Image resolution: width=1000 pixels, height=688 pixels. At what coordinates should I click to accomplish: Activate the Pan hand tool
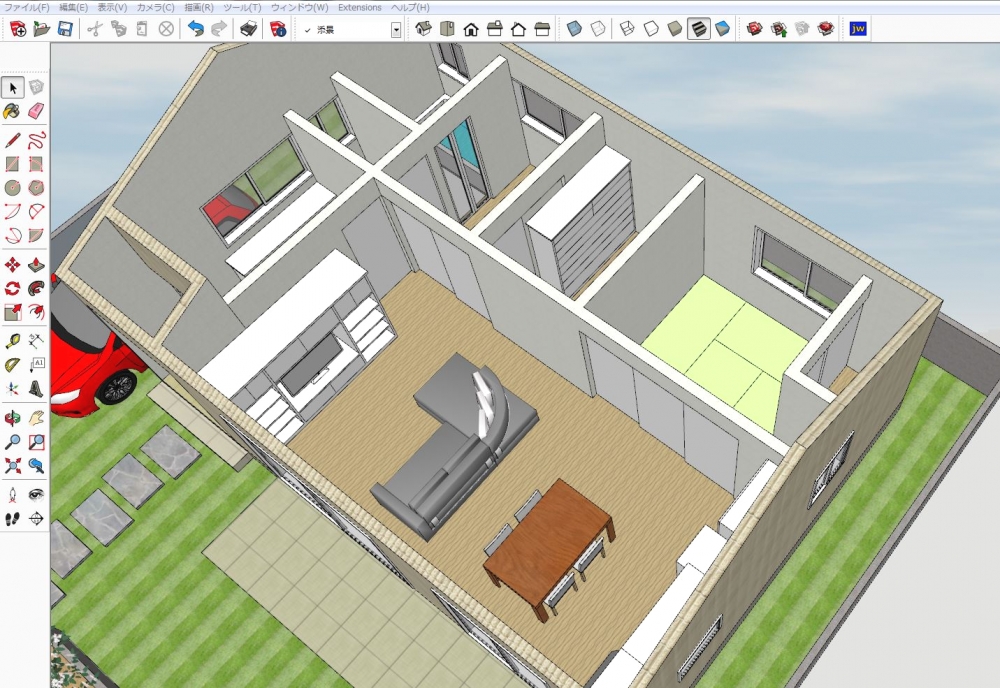click(x=36, y=418)
